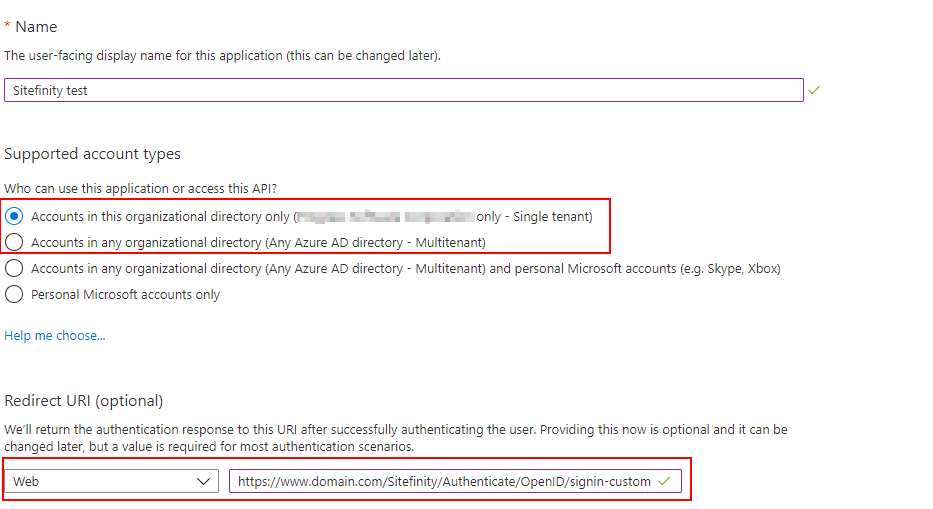The width and height of the screenshot is (933, 509).
Task: Open the "Help me choose..." link
Action: 55,336
